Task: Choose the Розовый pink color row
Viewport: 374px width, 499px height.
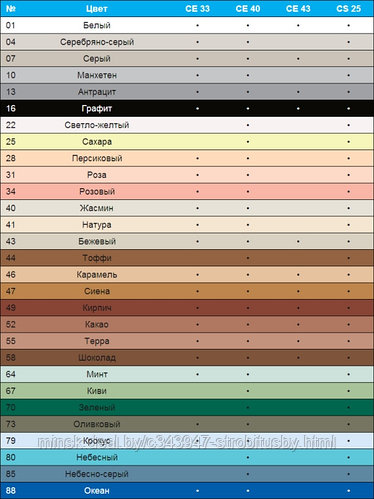Action: [187, 191]
